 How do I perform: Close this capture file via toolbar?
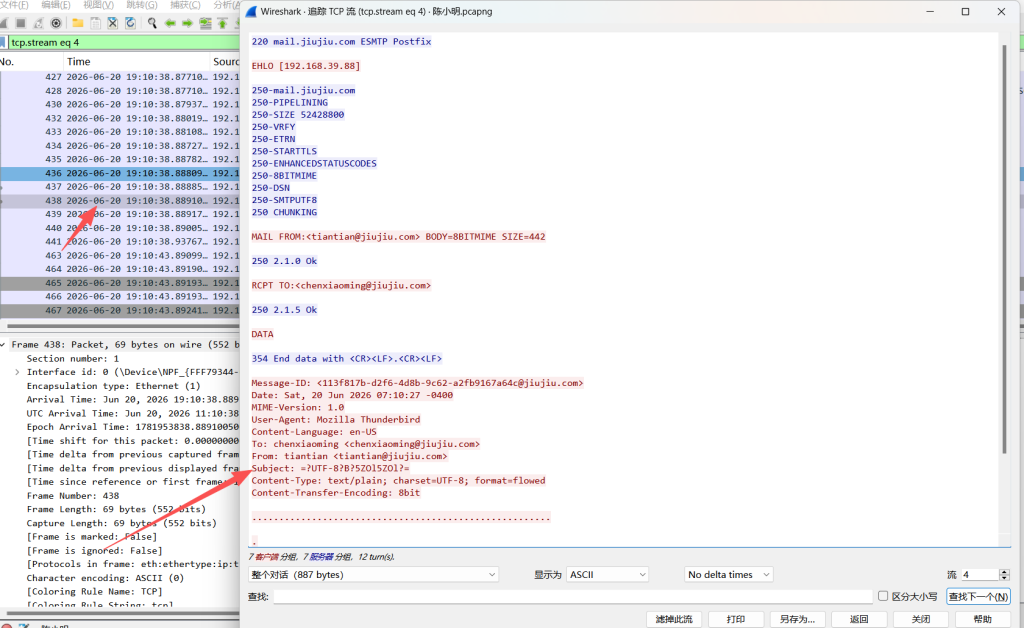[x=113, y=23]
